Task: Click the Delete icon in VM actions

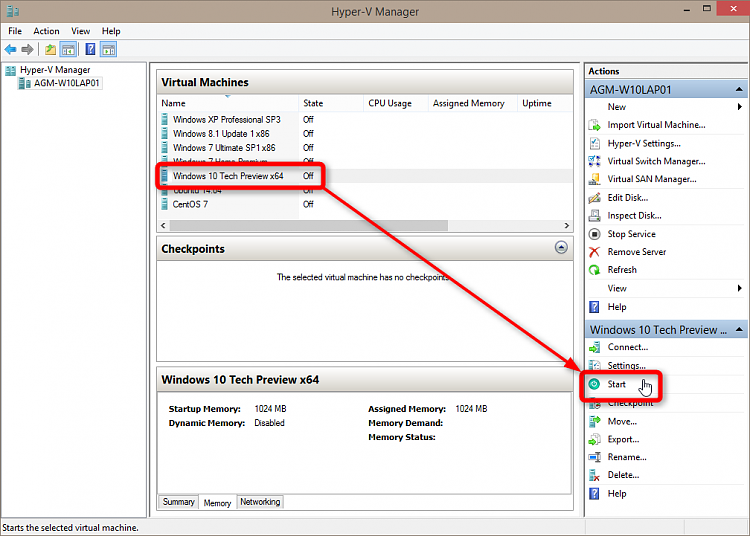Action: click(x=595, y=475)
